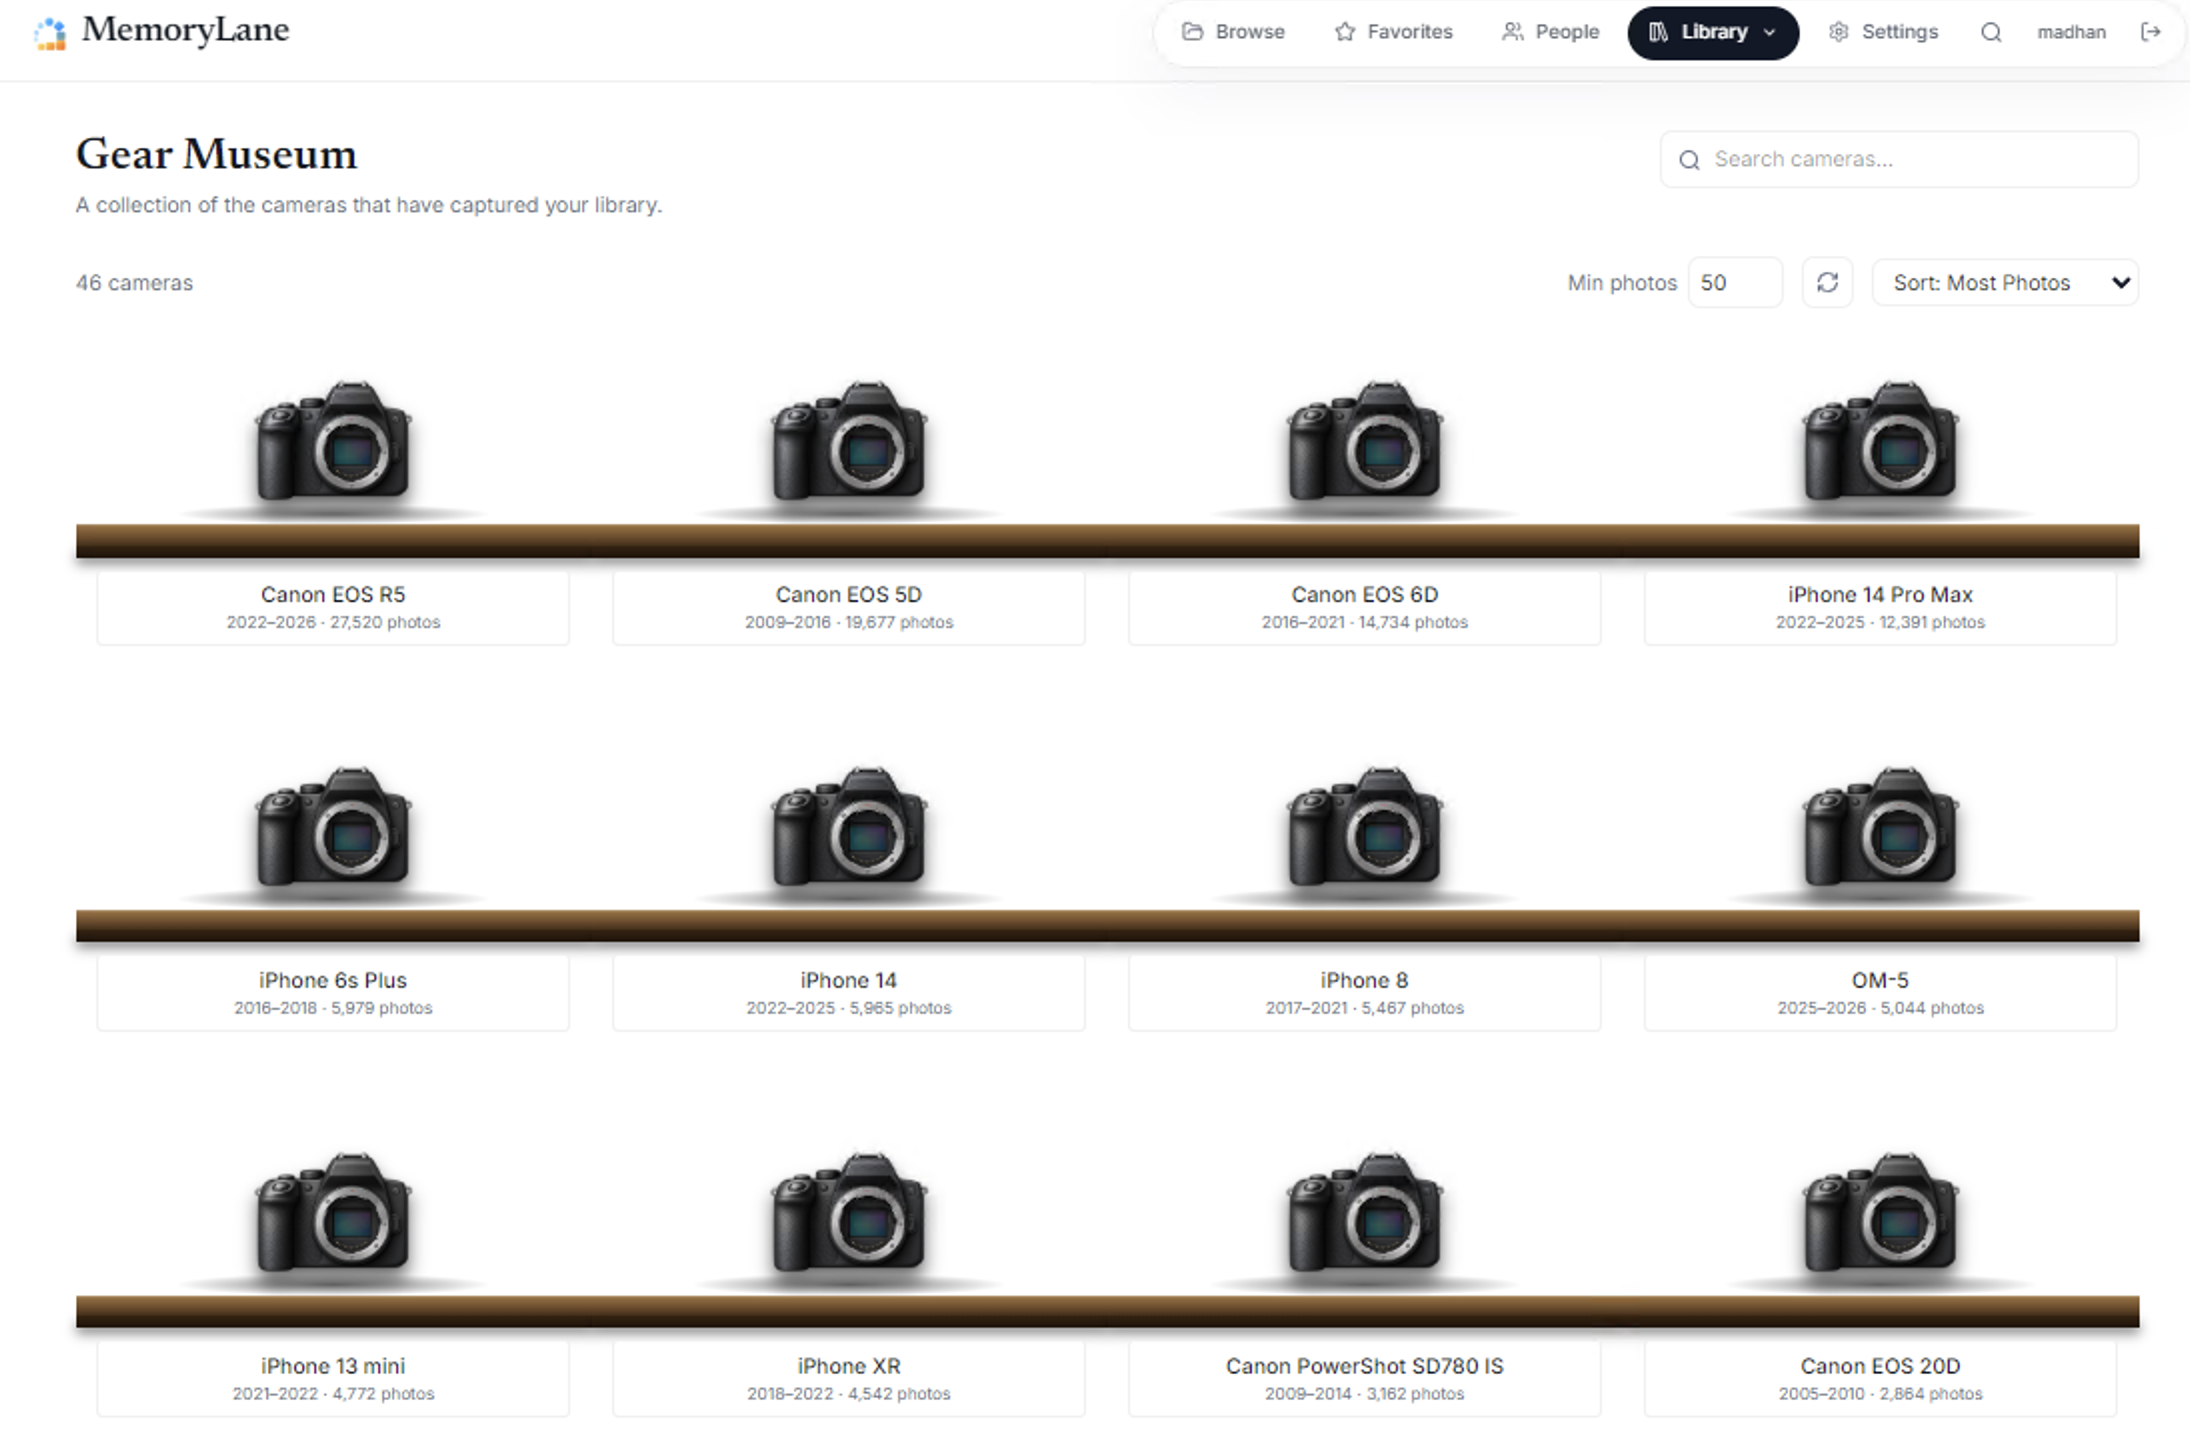Click the Canon EOS 5D label
The height and width of the screenshot is (1430, 2190).
849,594
